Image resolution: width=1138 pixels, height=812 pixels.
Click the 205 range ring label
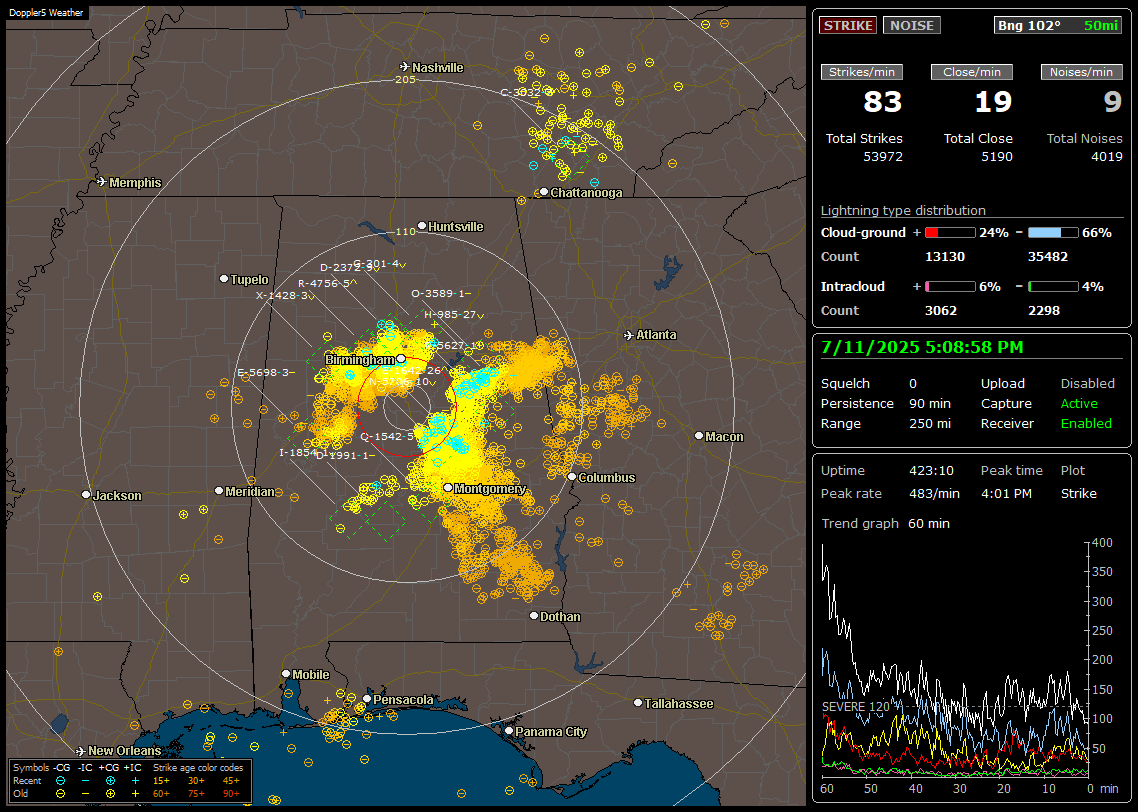click(405, 79)
